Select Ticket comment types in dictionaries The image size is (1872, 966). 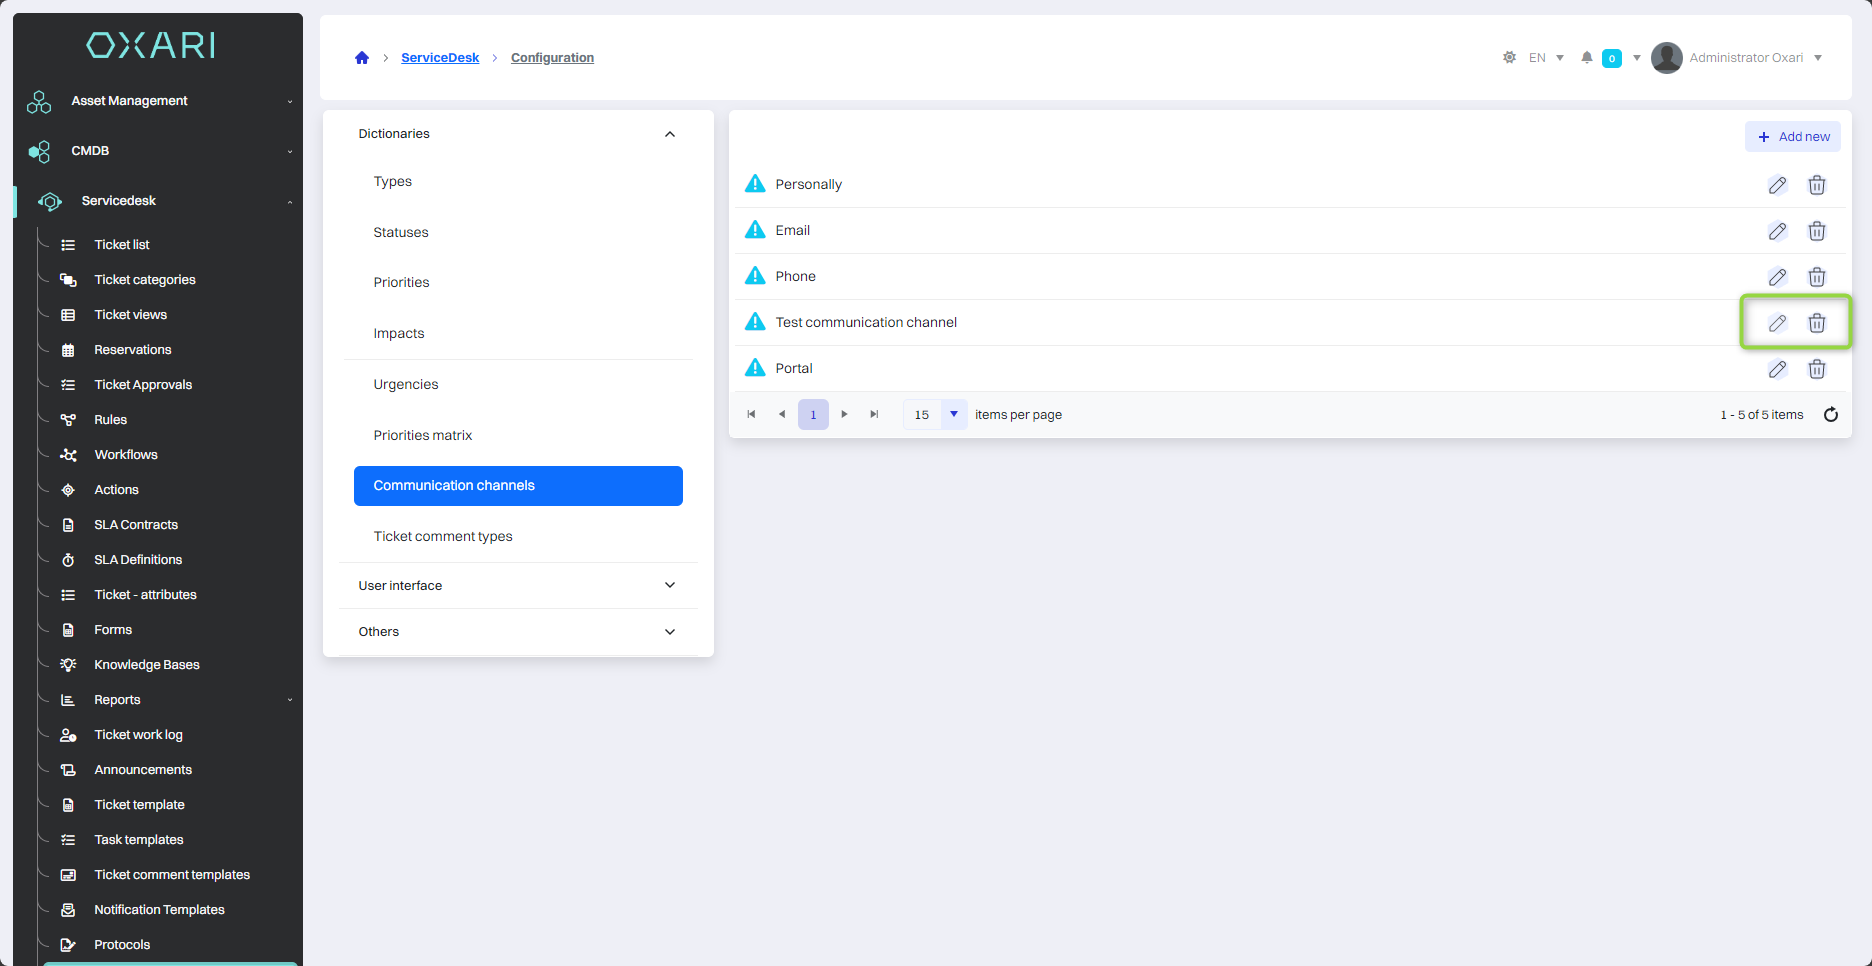click(443, 537)
